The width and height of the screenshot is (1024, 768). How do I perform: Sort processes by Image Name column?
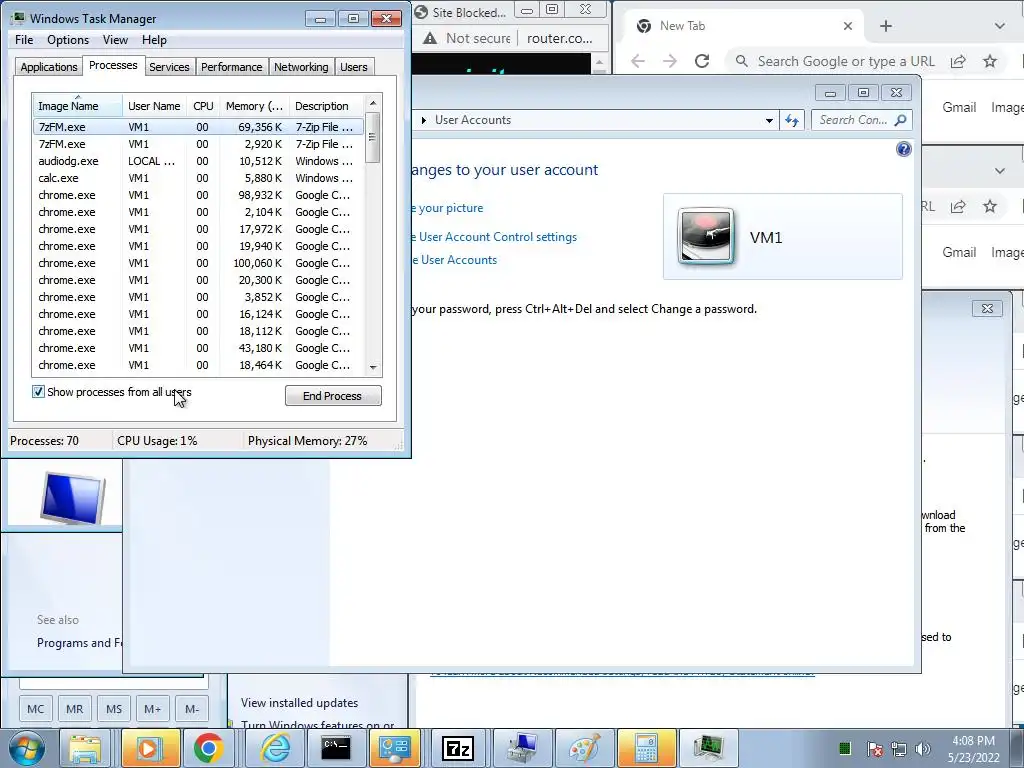(77, 106)
